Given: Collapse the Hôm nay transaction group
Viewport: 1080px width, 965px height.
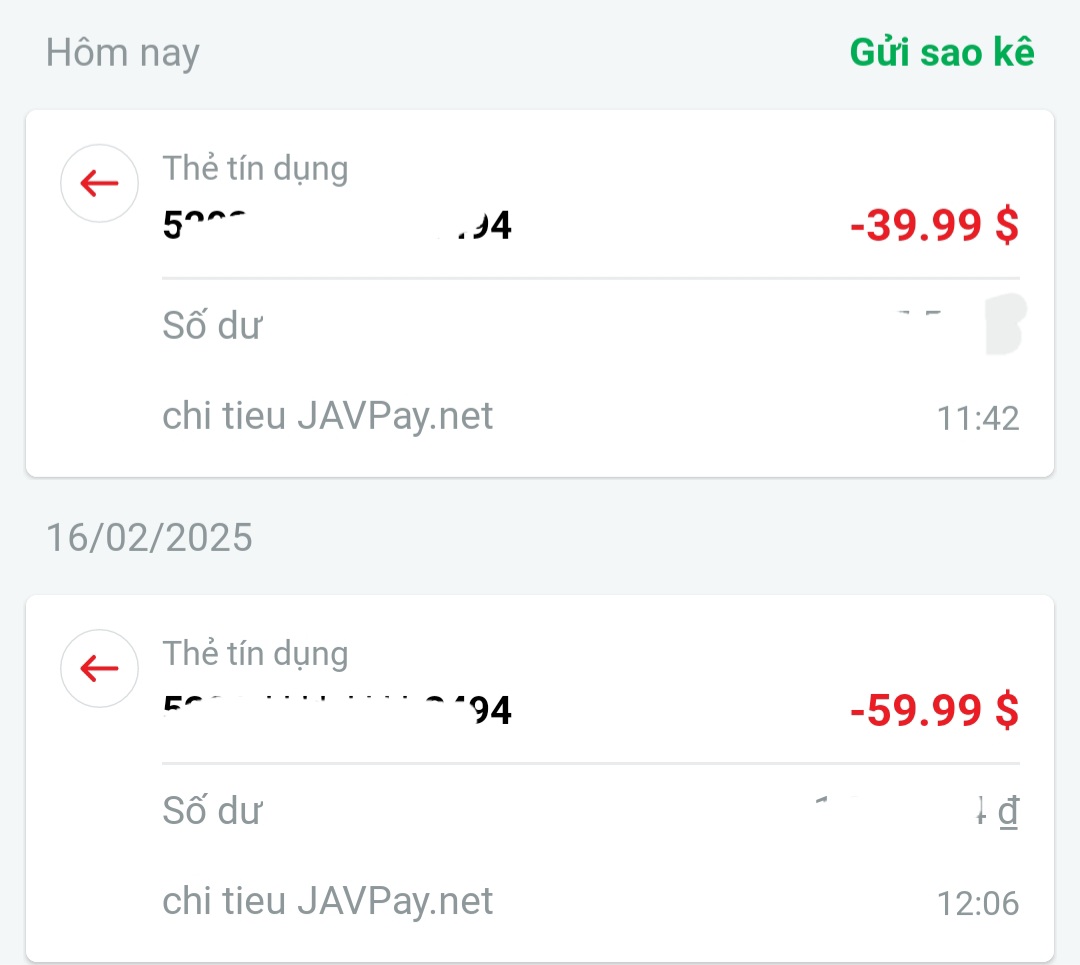Looking at the screenshot, I should pyautogui.click(x=122, y=52).
